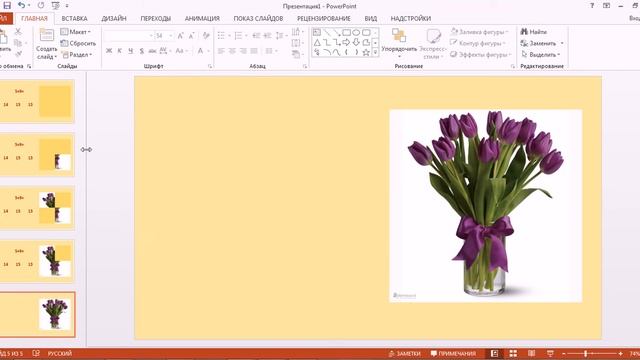Screen dimensions: 640x360
Task: Pick the triangle shape in shapes gallery
Action: tap(317, 42)
